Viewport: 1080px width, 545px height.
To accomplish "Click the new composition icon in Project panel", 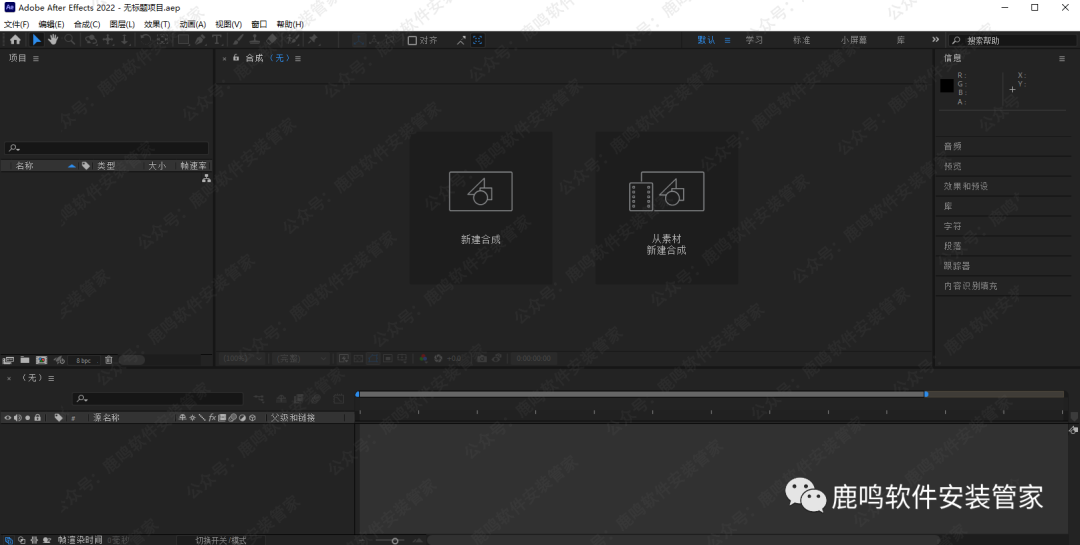I will click(41, 360).
